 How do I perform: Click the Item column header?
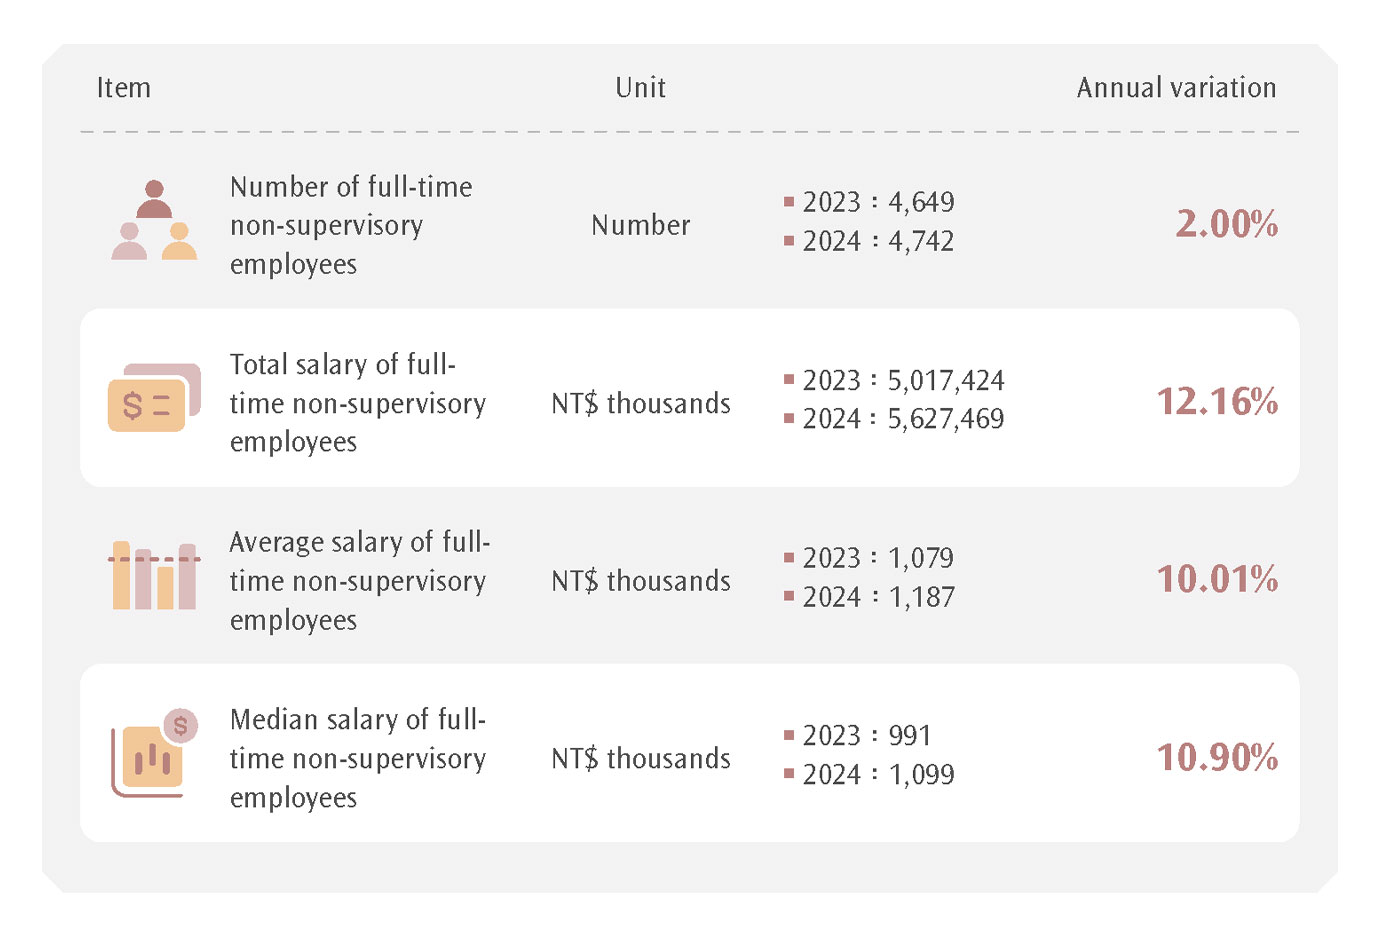click(x=124, y=88)
